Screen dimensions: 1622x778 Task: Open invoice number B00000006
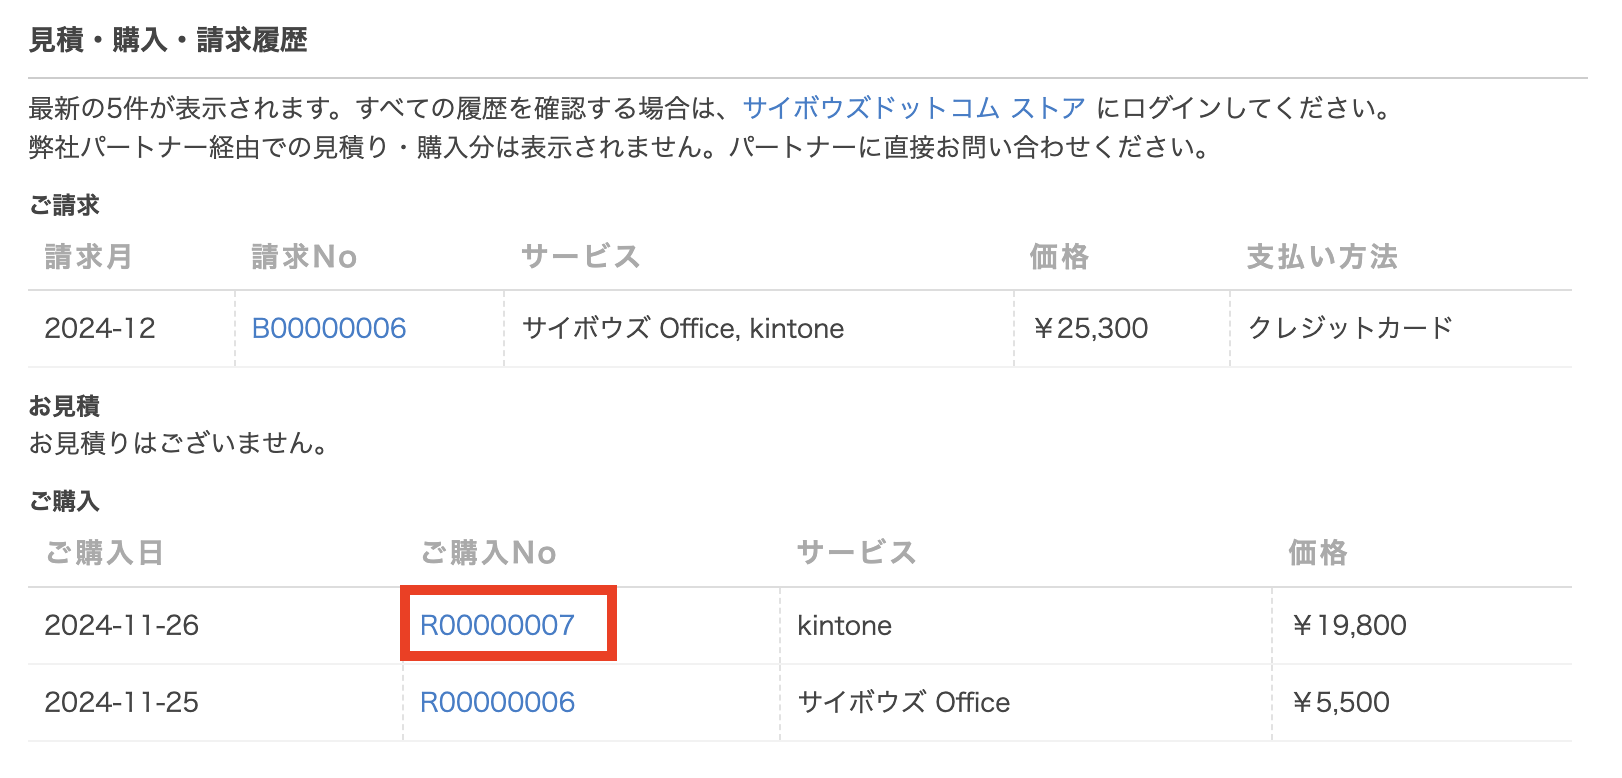pos(329,328)
